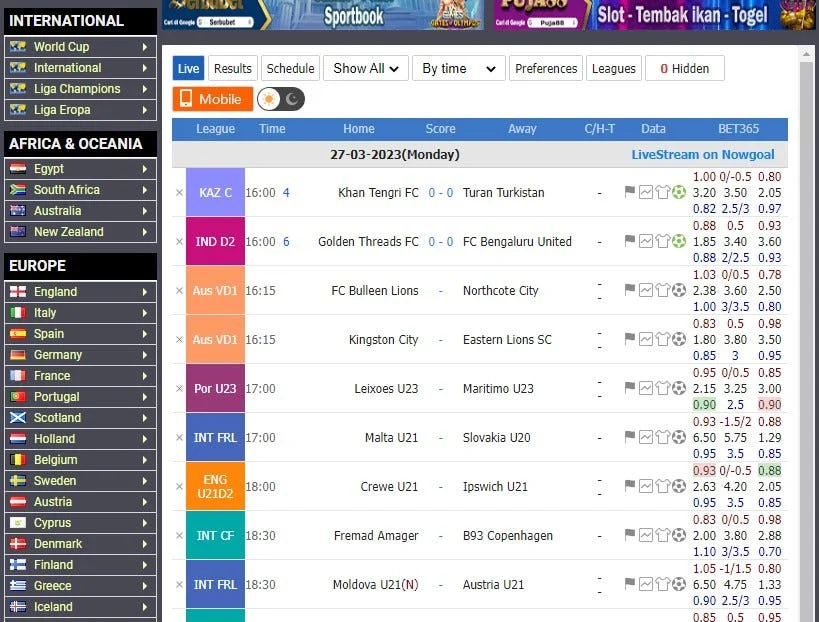
Task: Click the chart icon in Moldova U21 row
Action: pos(646,584)
